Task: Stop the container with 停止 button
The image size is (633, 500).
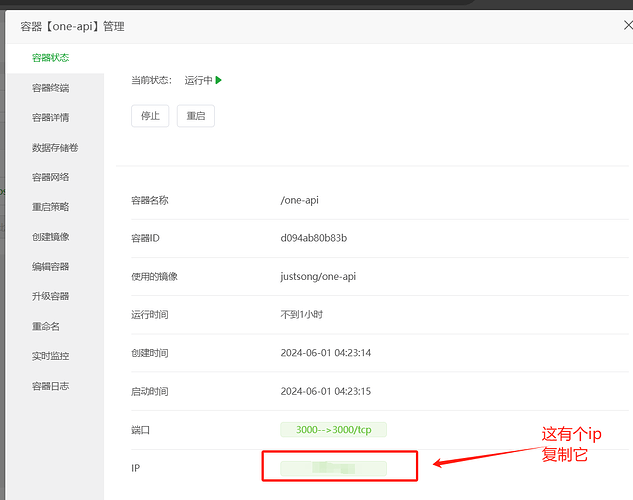Action: (150, 116)
